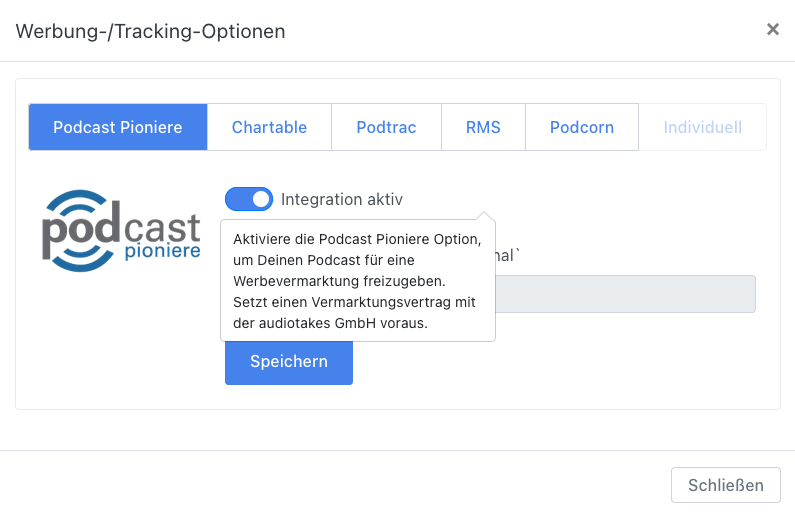Switch to the Chartable tab
The width and height of the screenshot is (795, 517).
point(269,127)
